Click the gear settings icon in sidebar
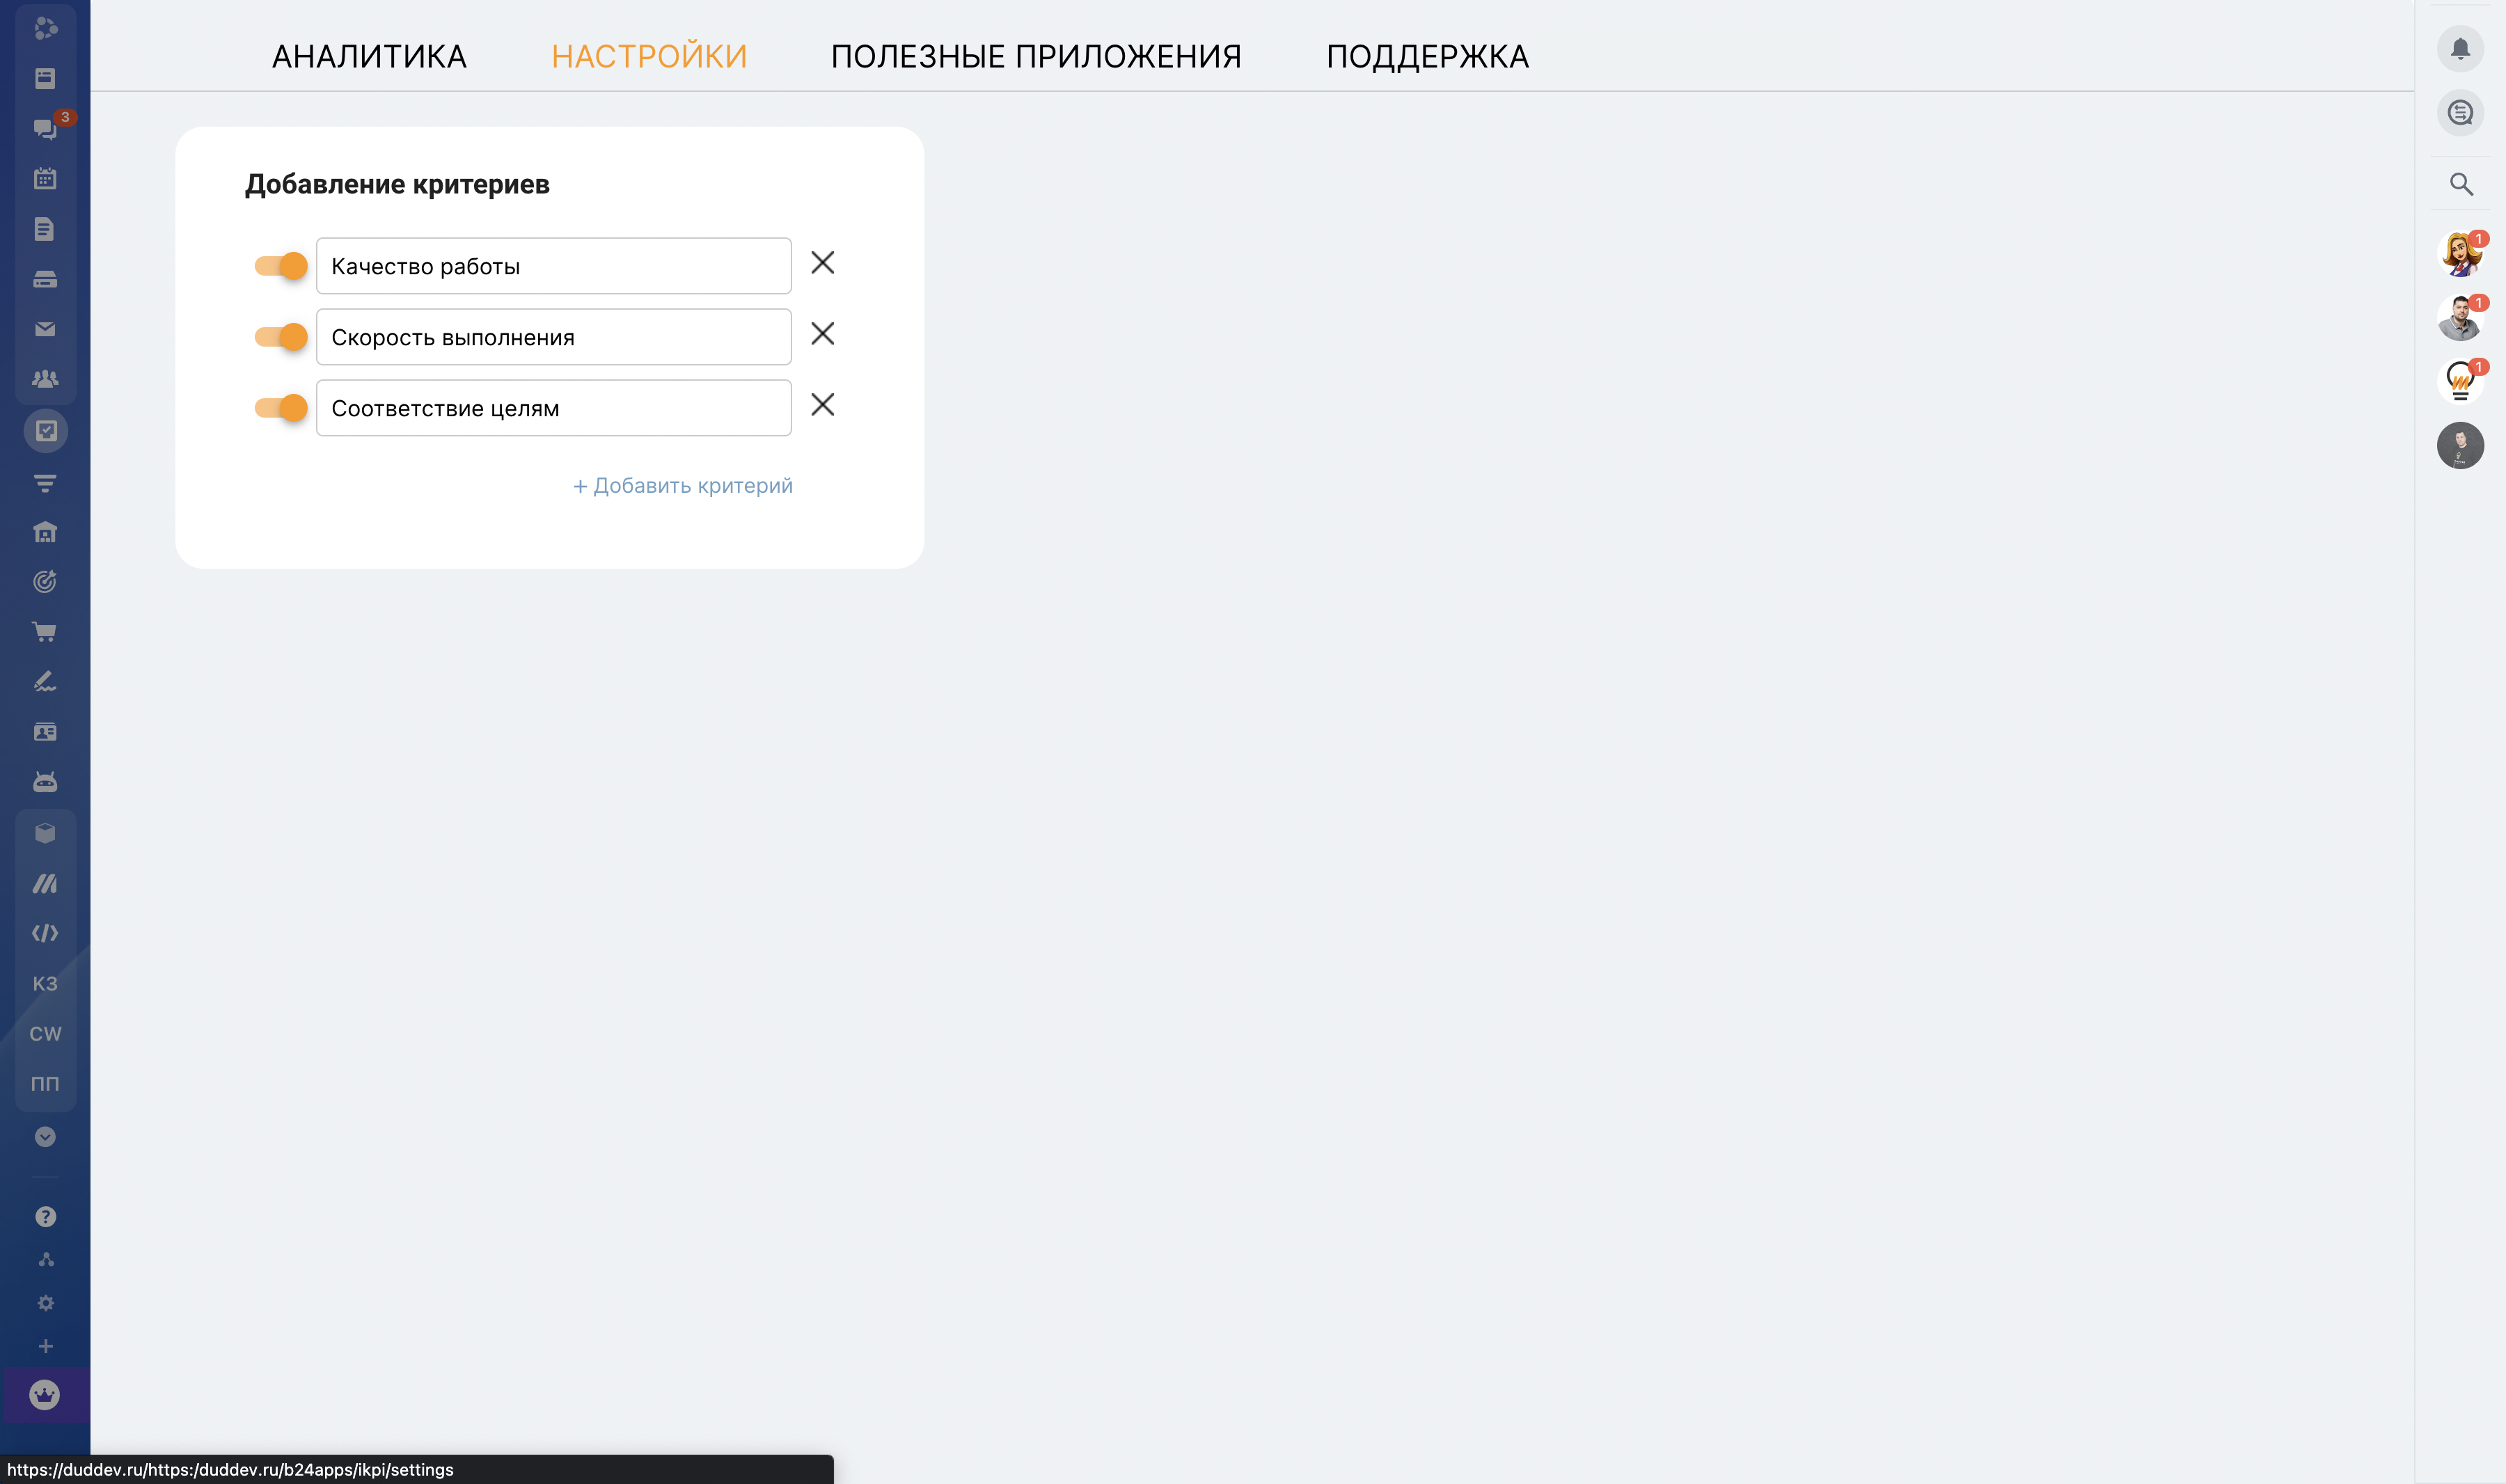The height and width of the screenshot is (1484, 2506). (45, 1303)
